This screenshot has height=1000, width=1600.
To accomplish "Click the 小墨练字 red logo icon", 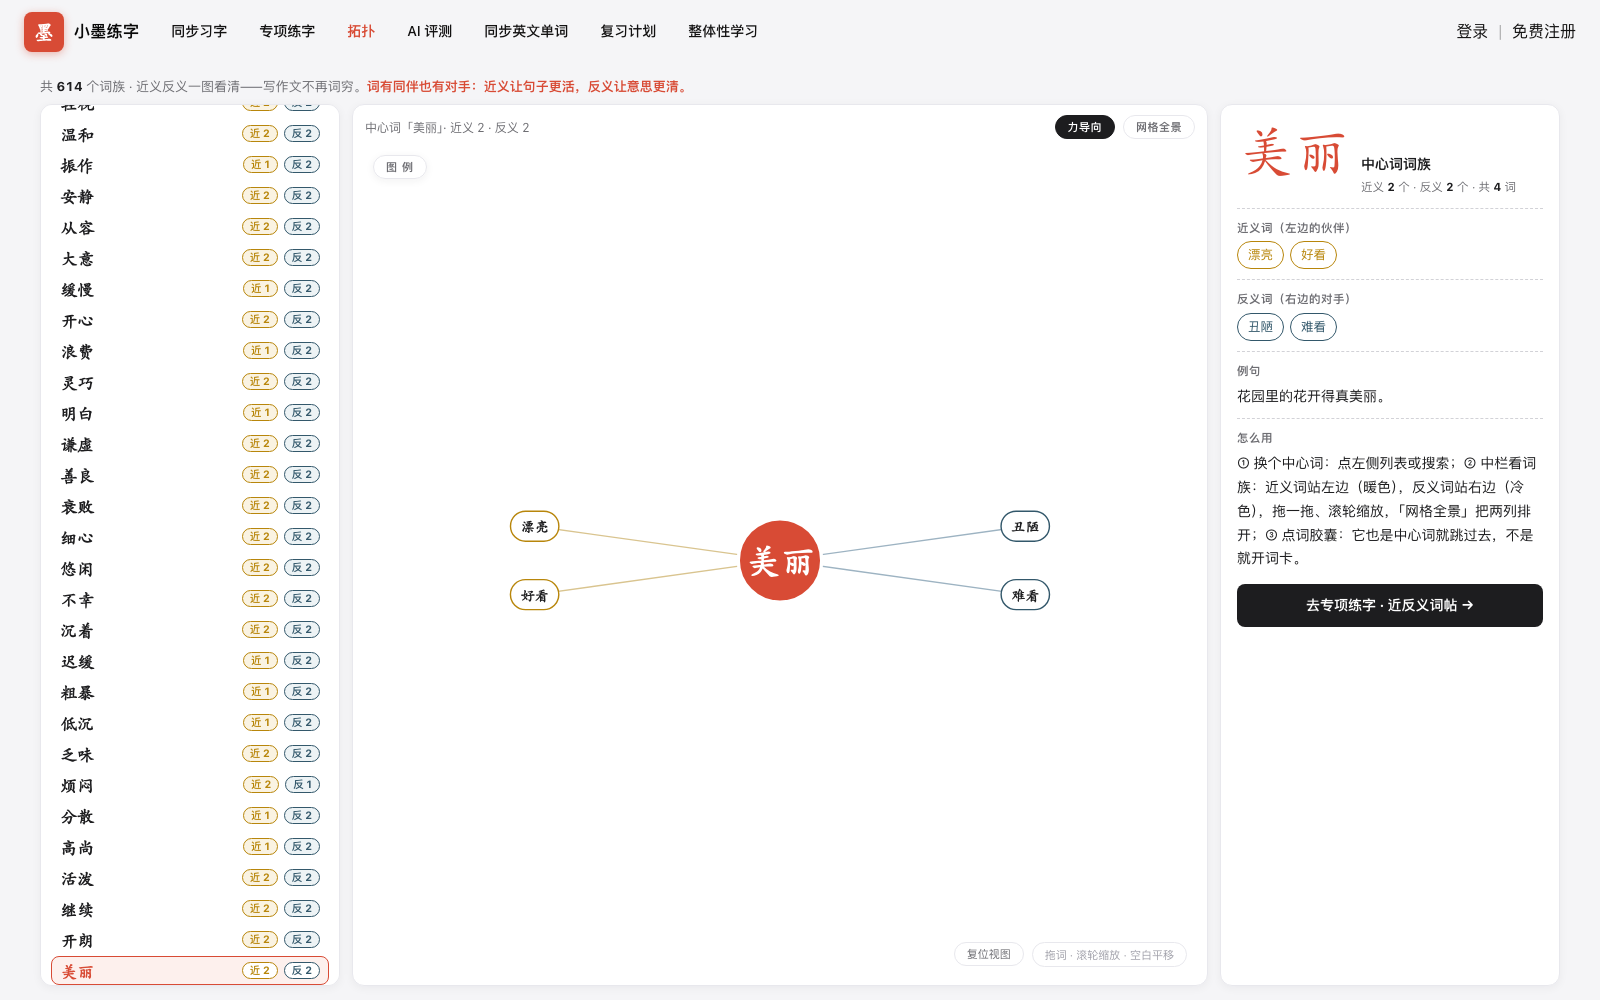I will point(44,32).
